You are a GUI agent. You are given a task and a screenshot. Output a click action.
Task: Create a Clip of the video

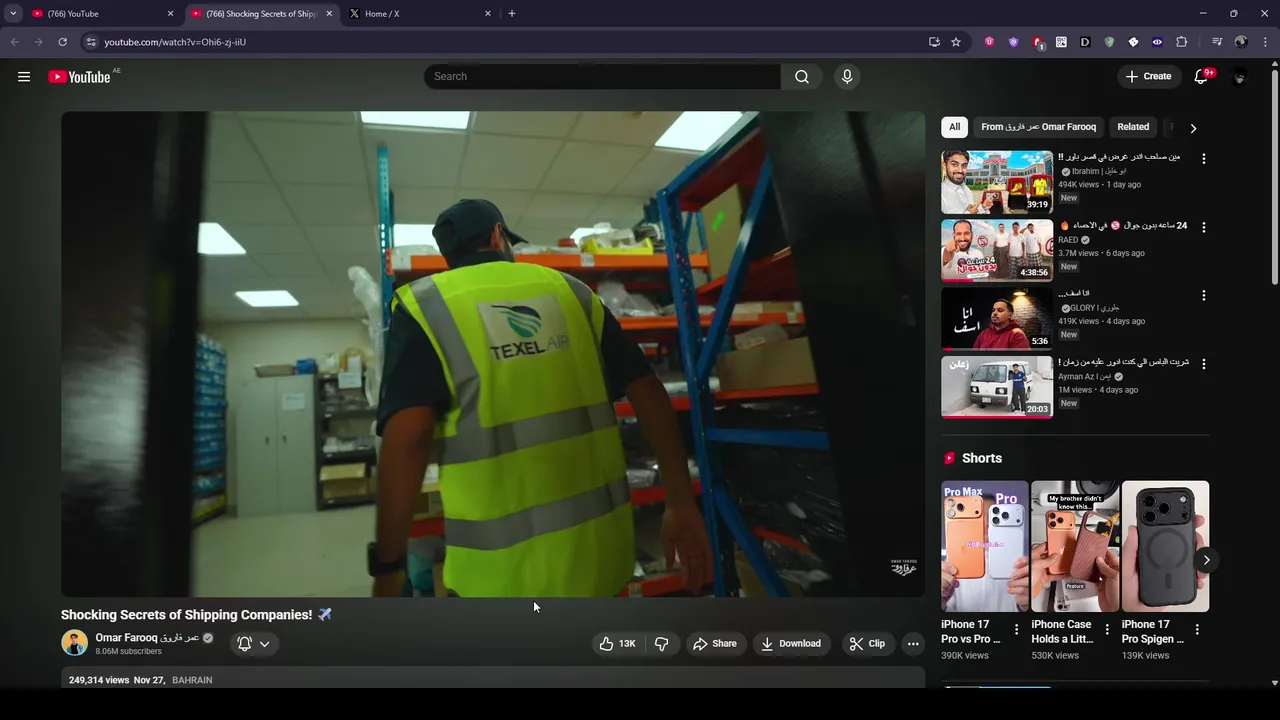867,644
